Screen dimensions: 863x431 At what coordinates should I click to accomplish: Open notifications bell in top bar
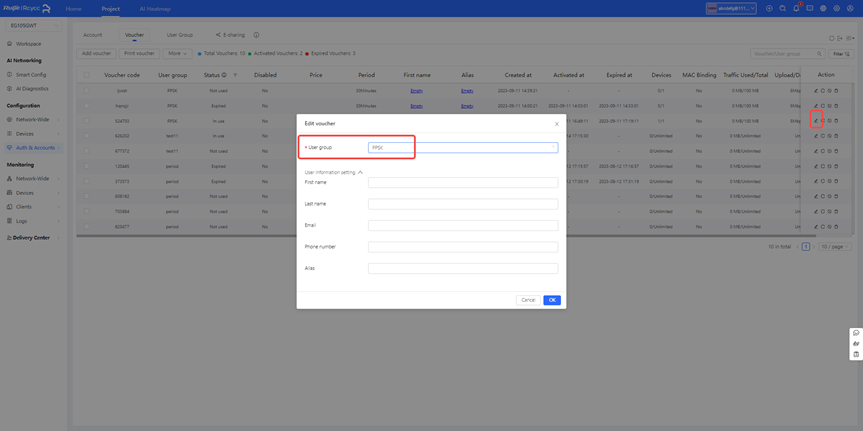click(x=796, y=8)
